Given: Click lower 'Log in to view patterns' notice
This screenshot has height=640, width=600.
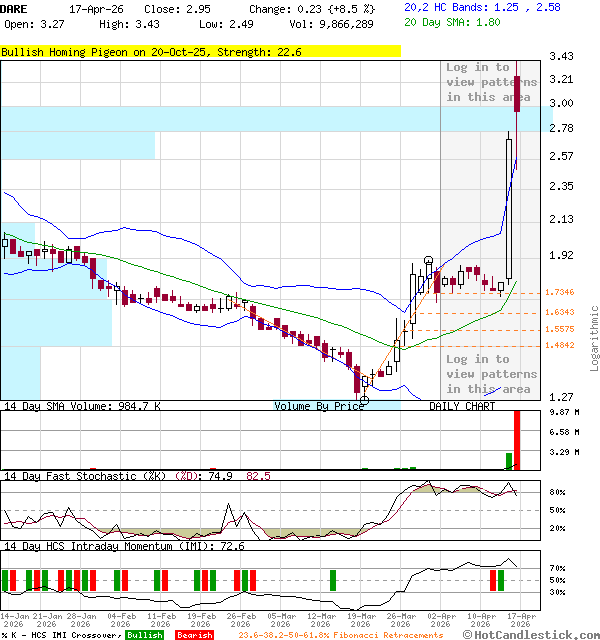Looking at the screenshot, I should click(491, 374).
